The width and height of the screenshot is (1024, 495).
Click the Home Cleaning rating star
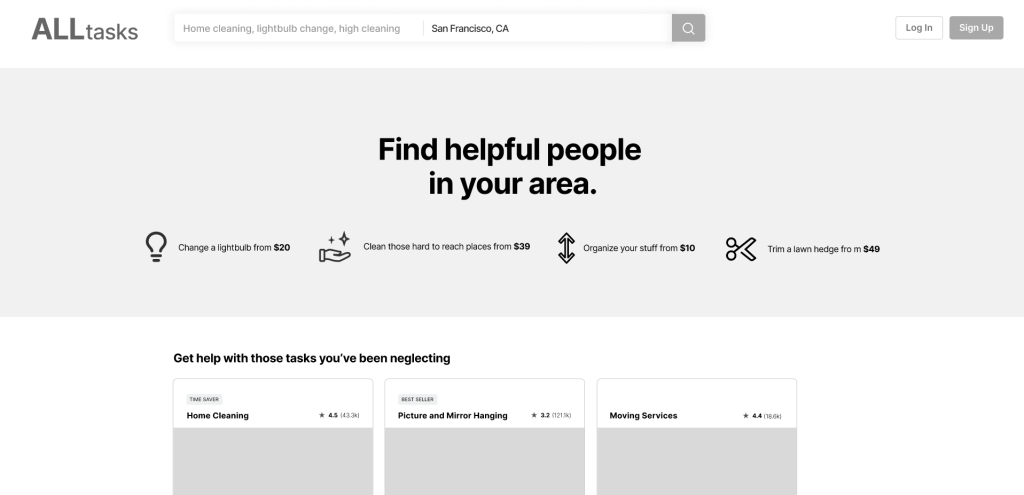click(322, 415)
